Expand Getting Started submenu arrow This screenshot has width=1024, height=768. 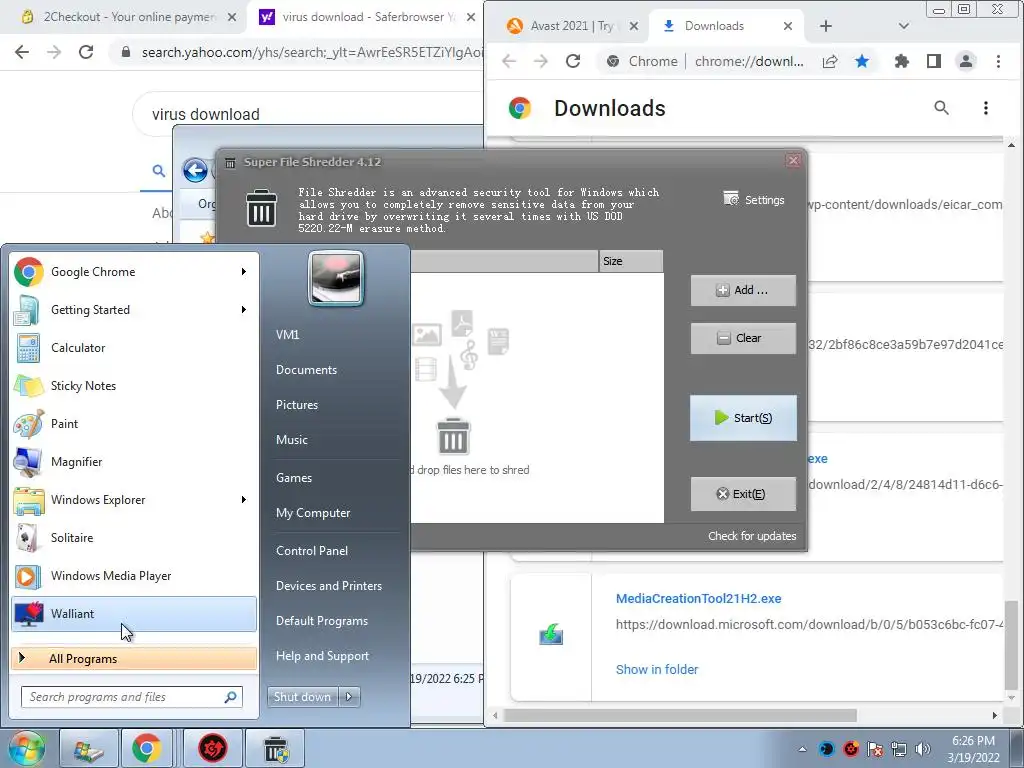coord(244,310)
